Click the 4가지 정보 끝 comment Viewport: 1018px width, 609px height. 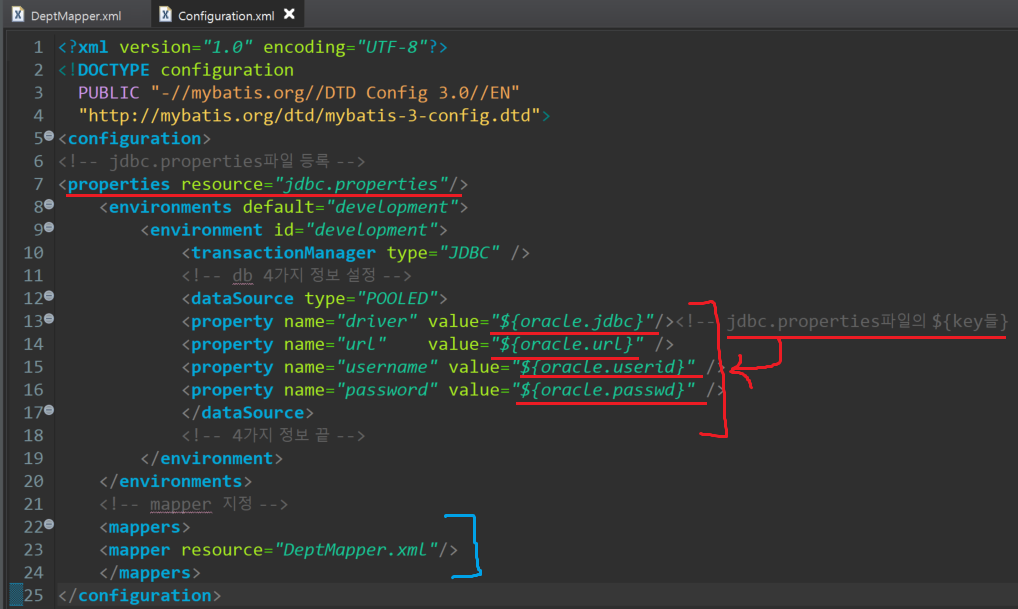[x=273, y=436]
